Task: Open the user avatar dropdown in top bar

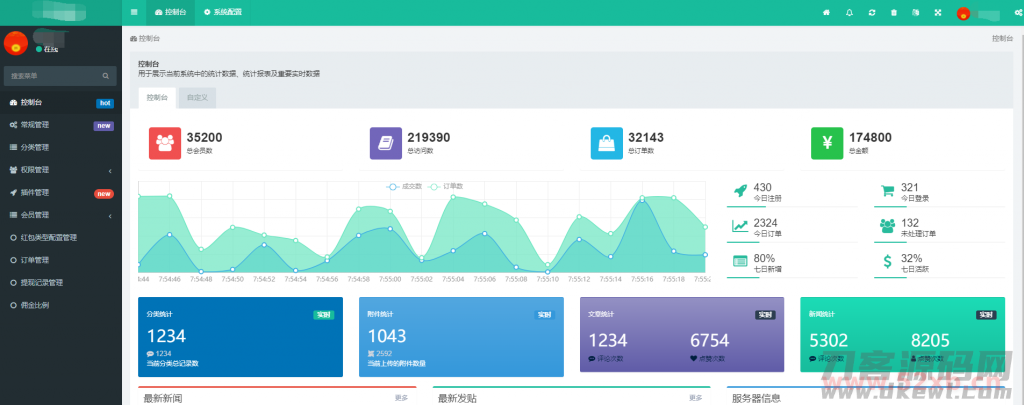Action: pos(963,13)
